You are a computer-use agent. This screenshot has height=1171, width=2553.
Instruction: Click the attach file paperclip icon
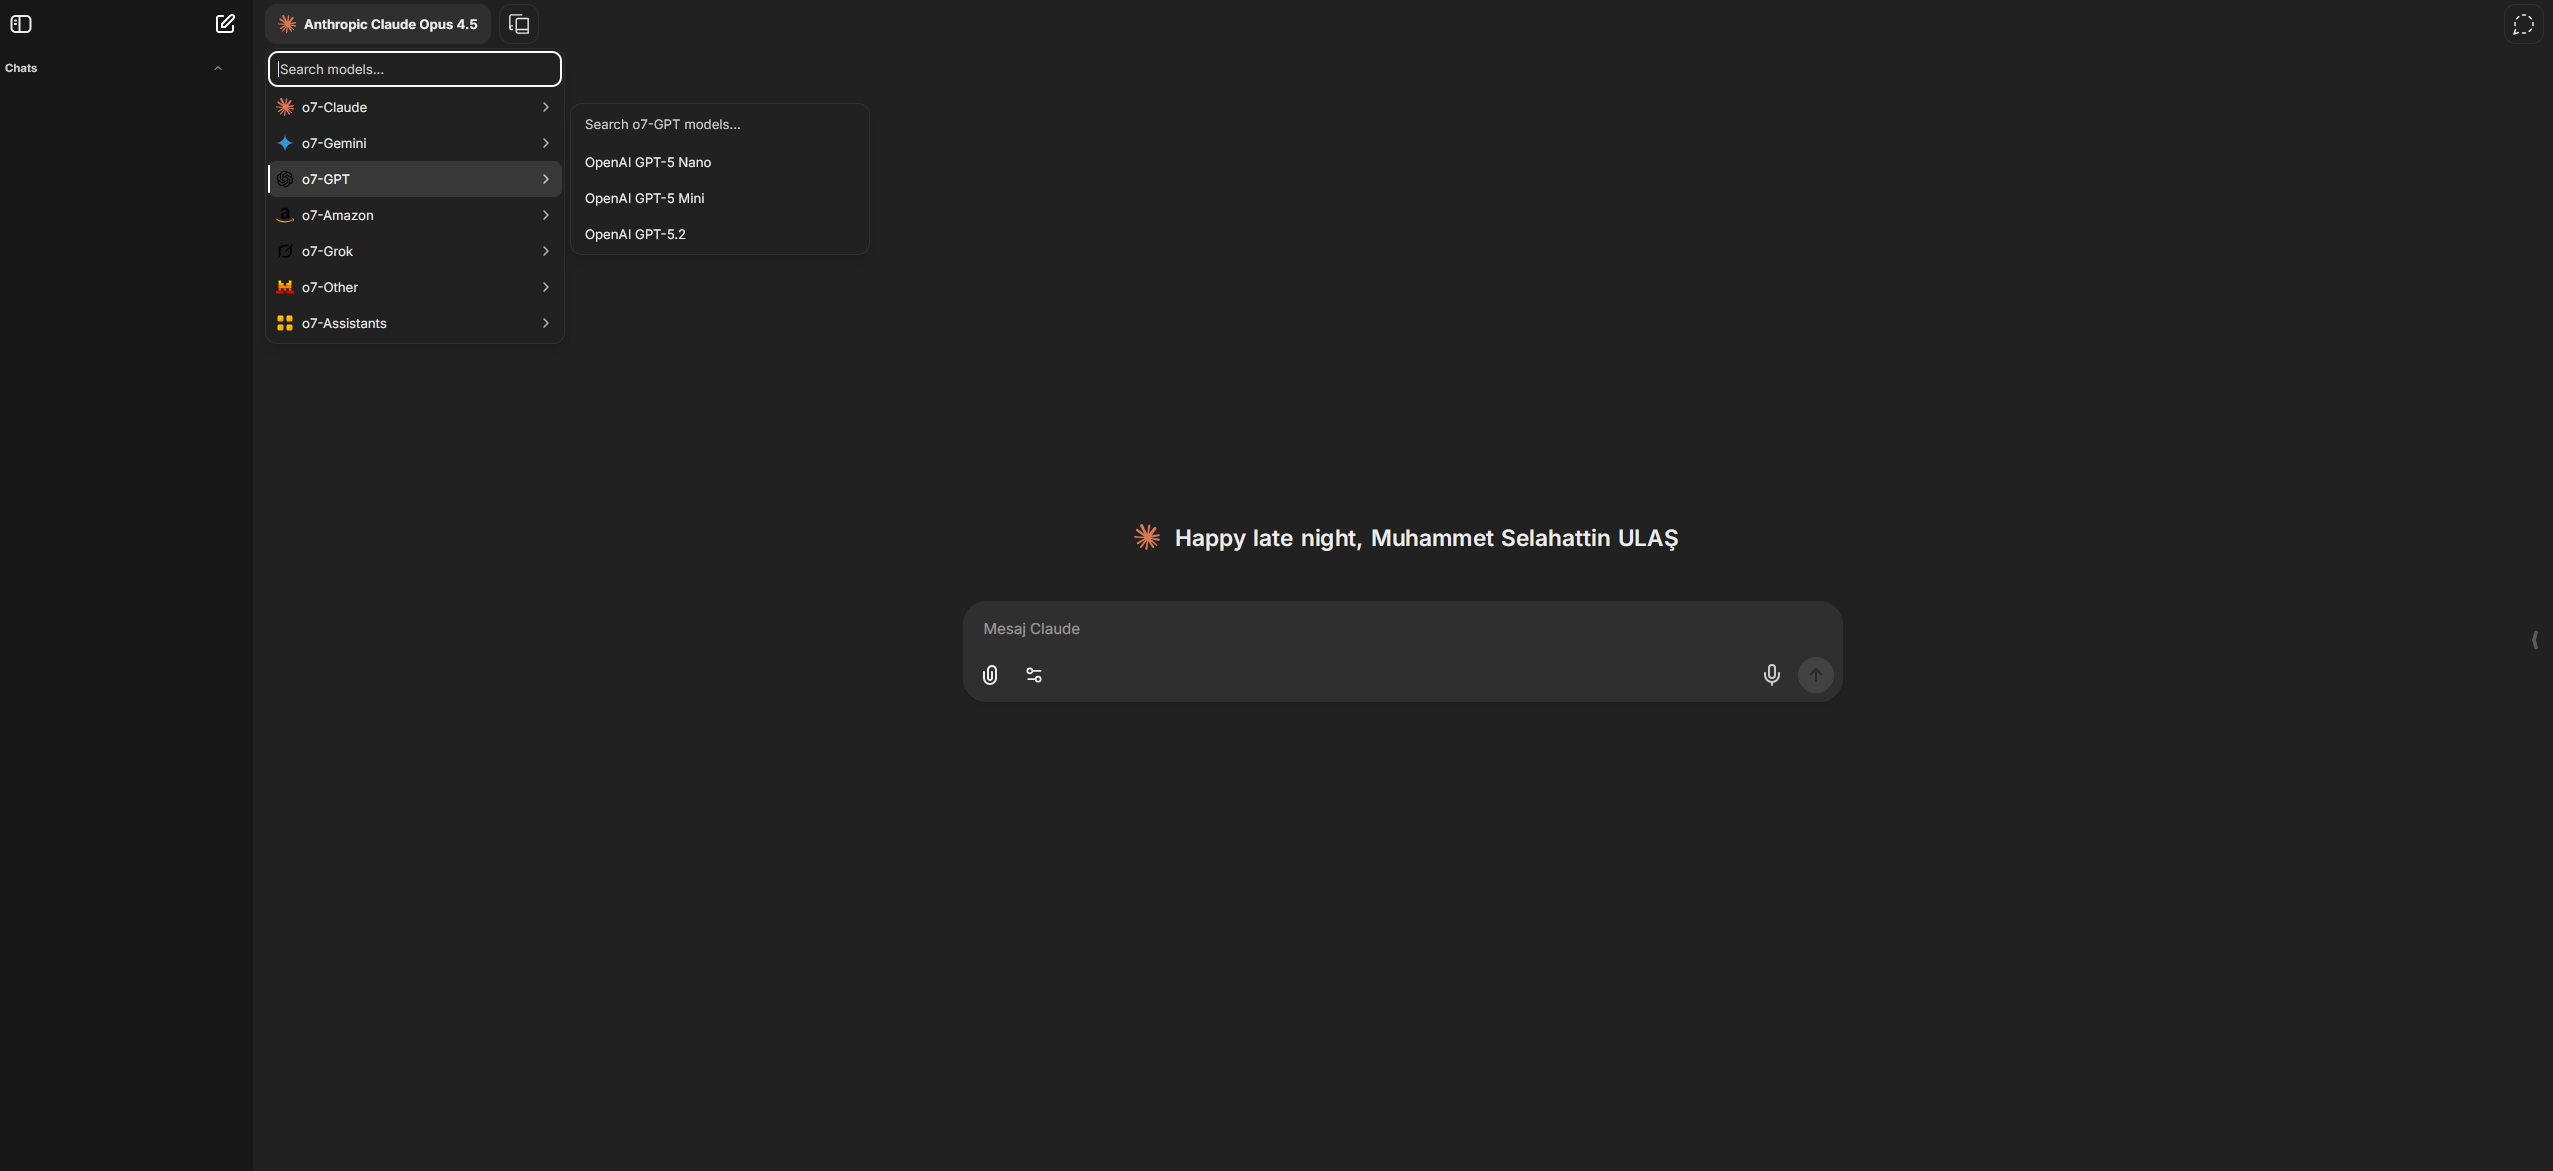990,675
